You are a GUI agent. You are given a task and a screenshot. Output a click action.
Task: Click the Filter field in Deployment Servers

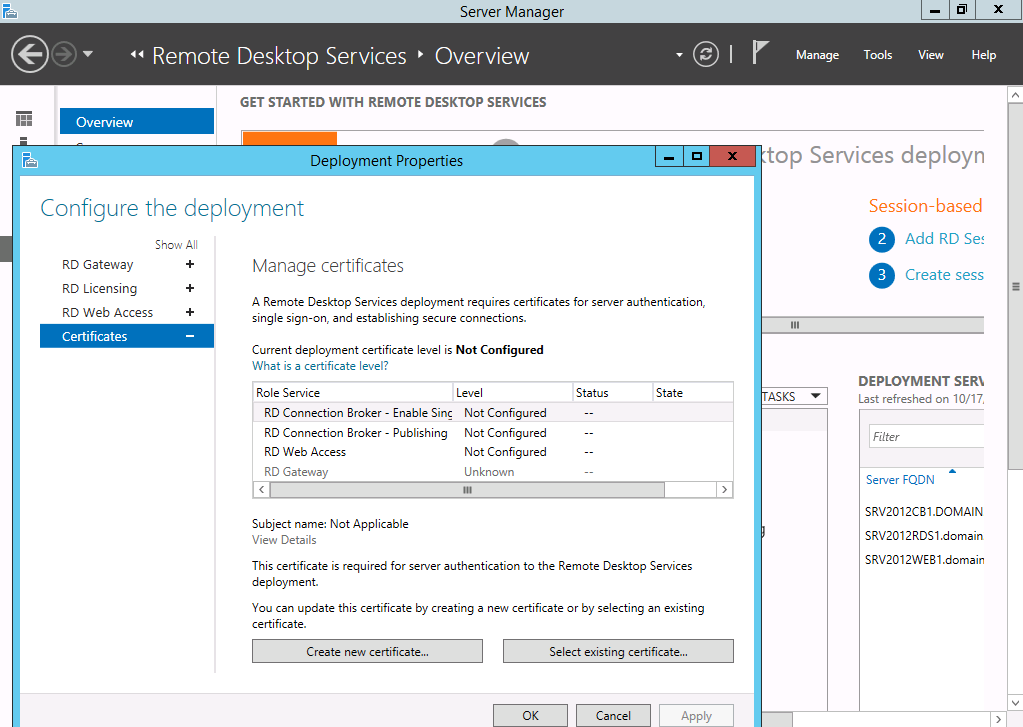pyautogui.click(x=926, y=437)
